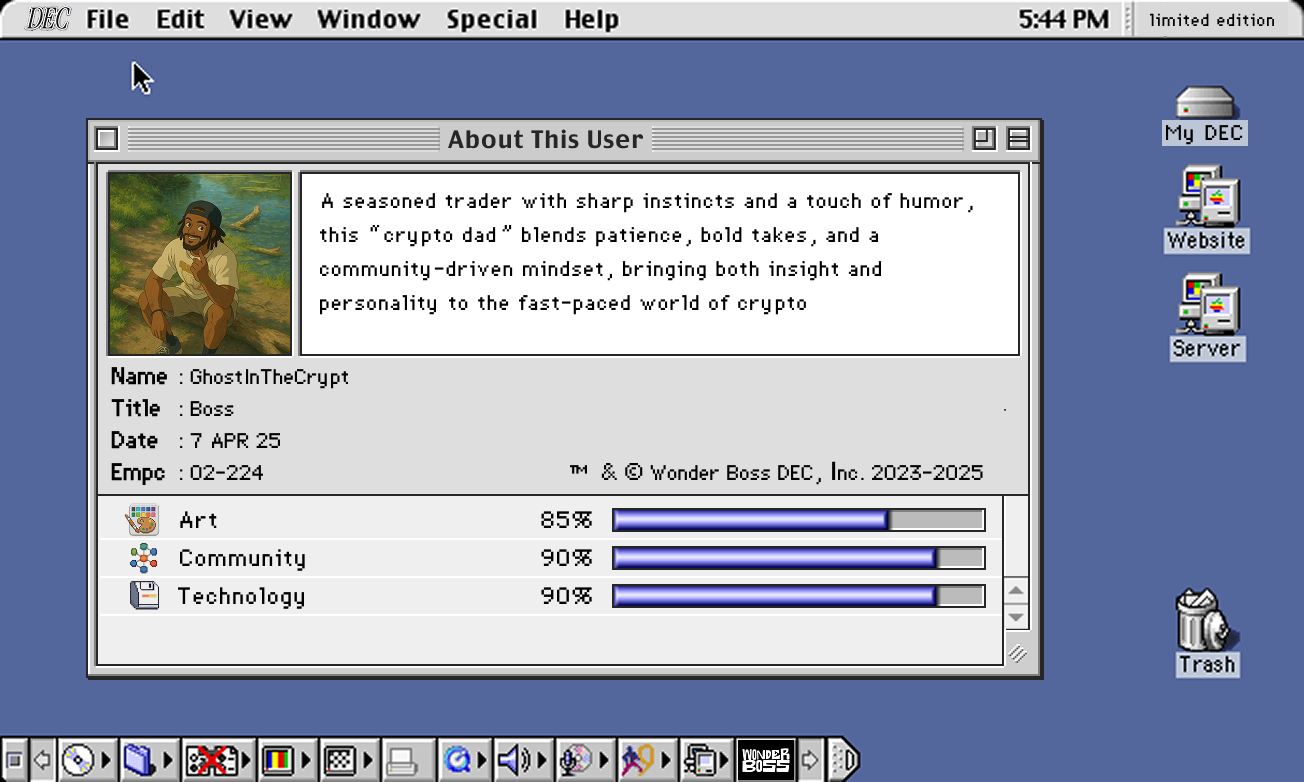Screen dimensions: 1304x782
Task: Open the arrow beside the file sharing folder icon
Action: (x=168, y=761)
